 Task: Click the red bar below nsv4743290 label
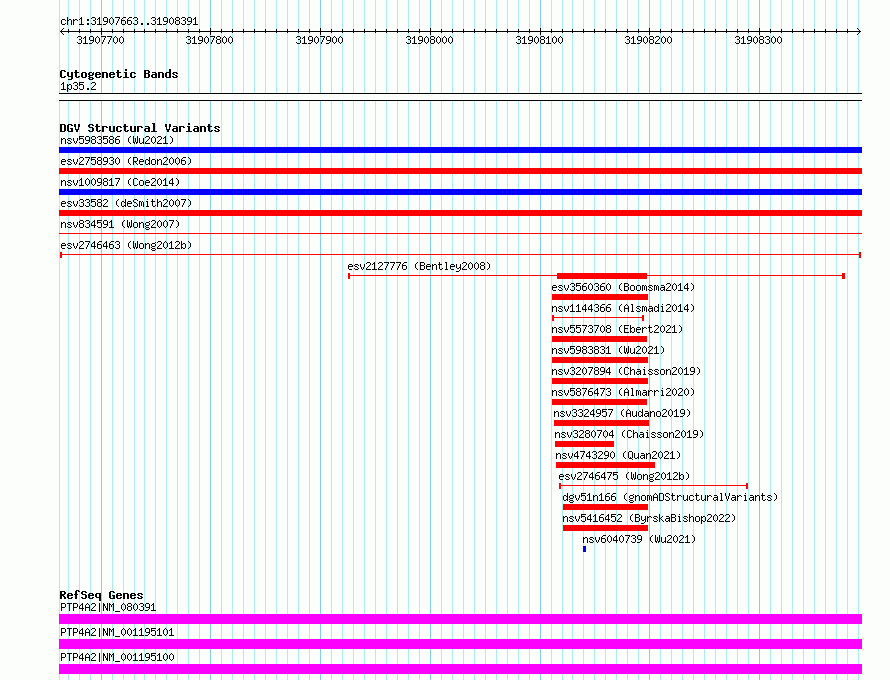click(605, 465)
